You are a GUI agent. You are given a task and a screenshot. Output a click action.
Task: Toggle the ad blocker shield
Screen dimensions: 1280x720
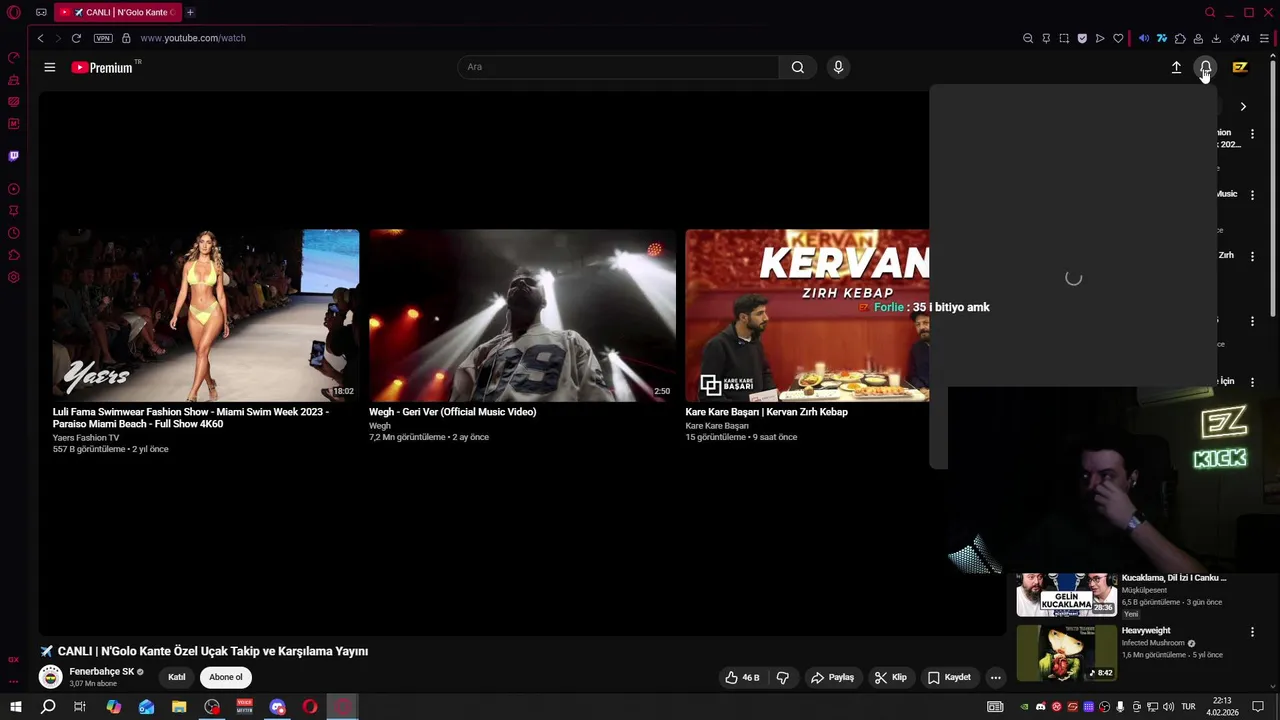click(x=1082, y=38)
